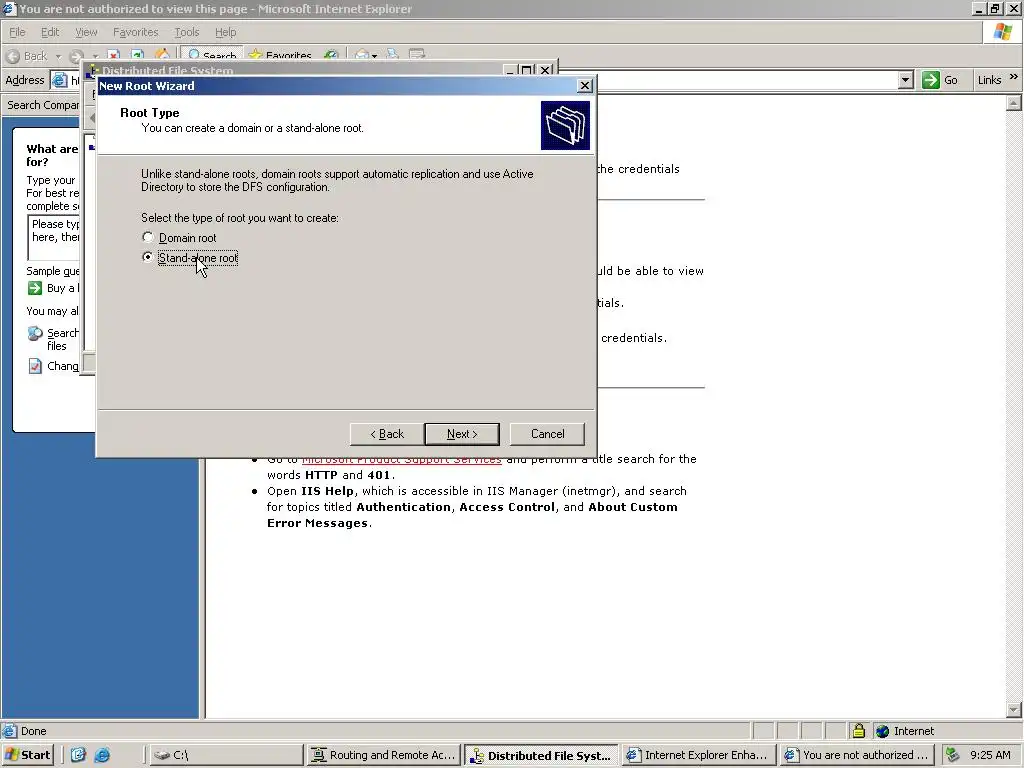This screenshot has height=768, width=1024.
Task: Switch to You are not authorized taskbar button
Action: pos(857,755)
